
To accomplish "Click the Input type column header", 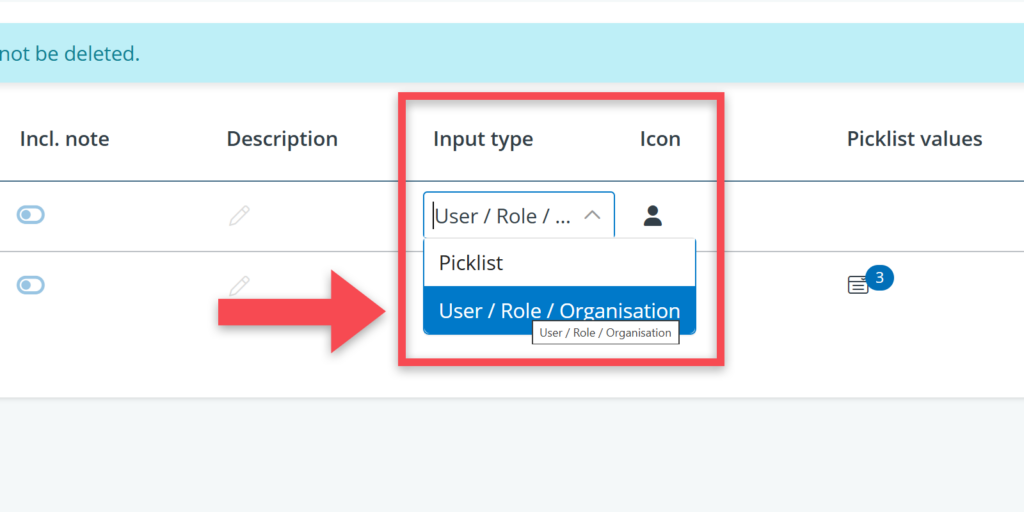I will (483, 139).
